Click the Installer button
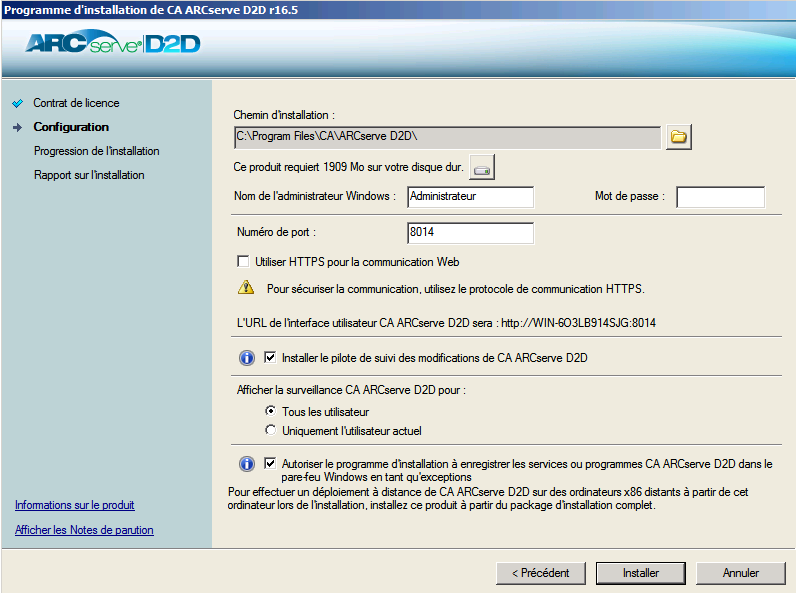 [641, 573]
